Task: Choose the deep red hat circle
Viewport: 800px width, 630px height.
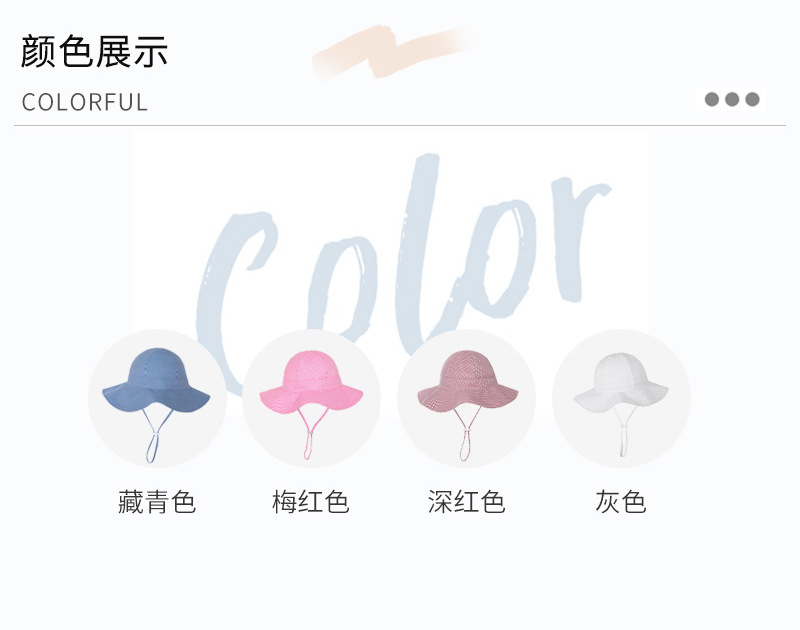Action: 466,398
